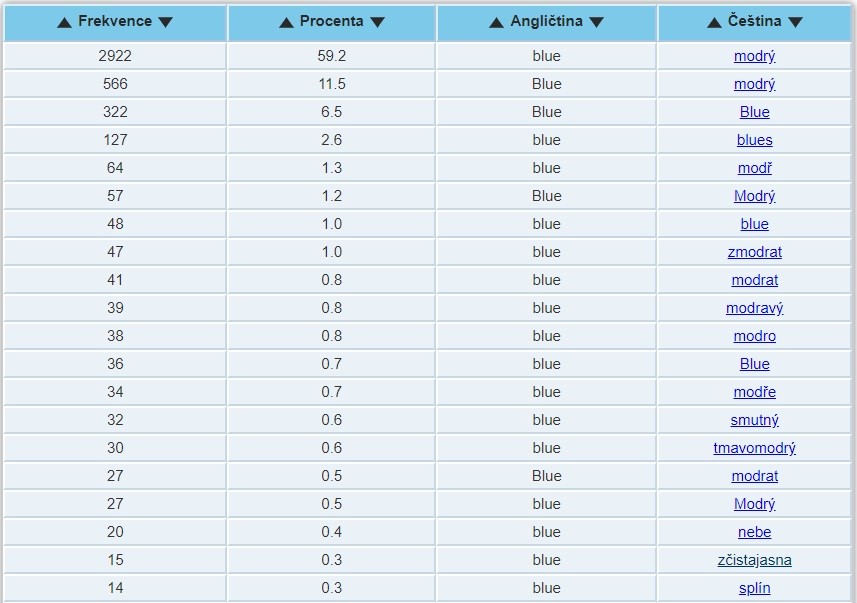The image size is (857, 603).
Task: Sort Frekvence column descending with down arrow
Action: coord(166,22)
